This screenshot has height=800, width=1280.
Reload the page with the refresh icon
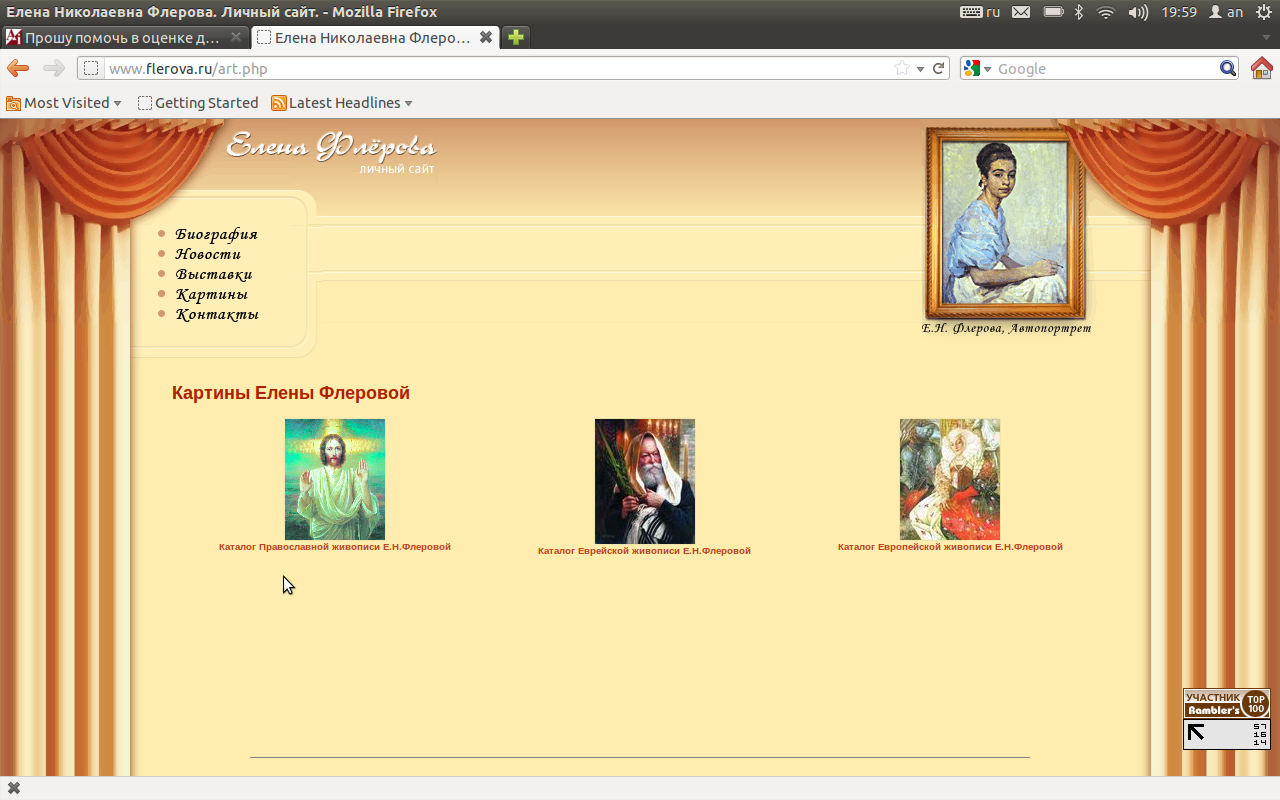point(939,68)
